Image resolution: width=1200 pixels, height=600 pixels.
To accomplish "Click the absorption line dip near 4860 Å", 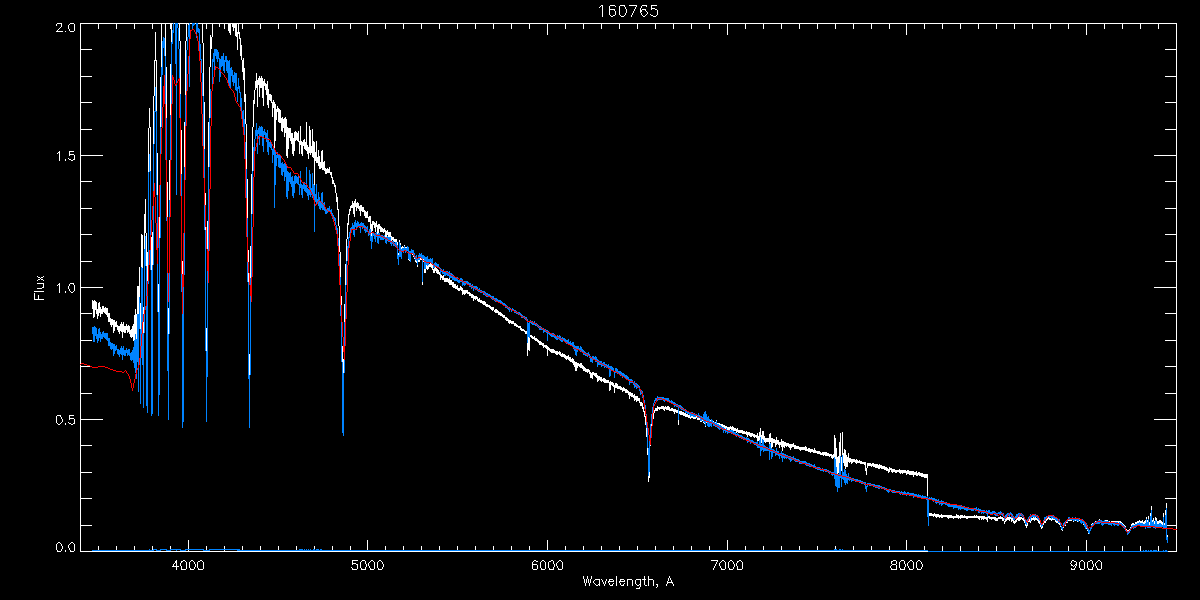I will [x=344, y=330].
